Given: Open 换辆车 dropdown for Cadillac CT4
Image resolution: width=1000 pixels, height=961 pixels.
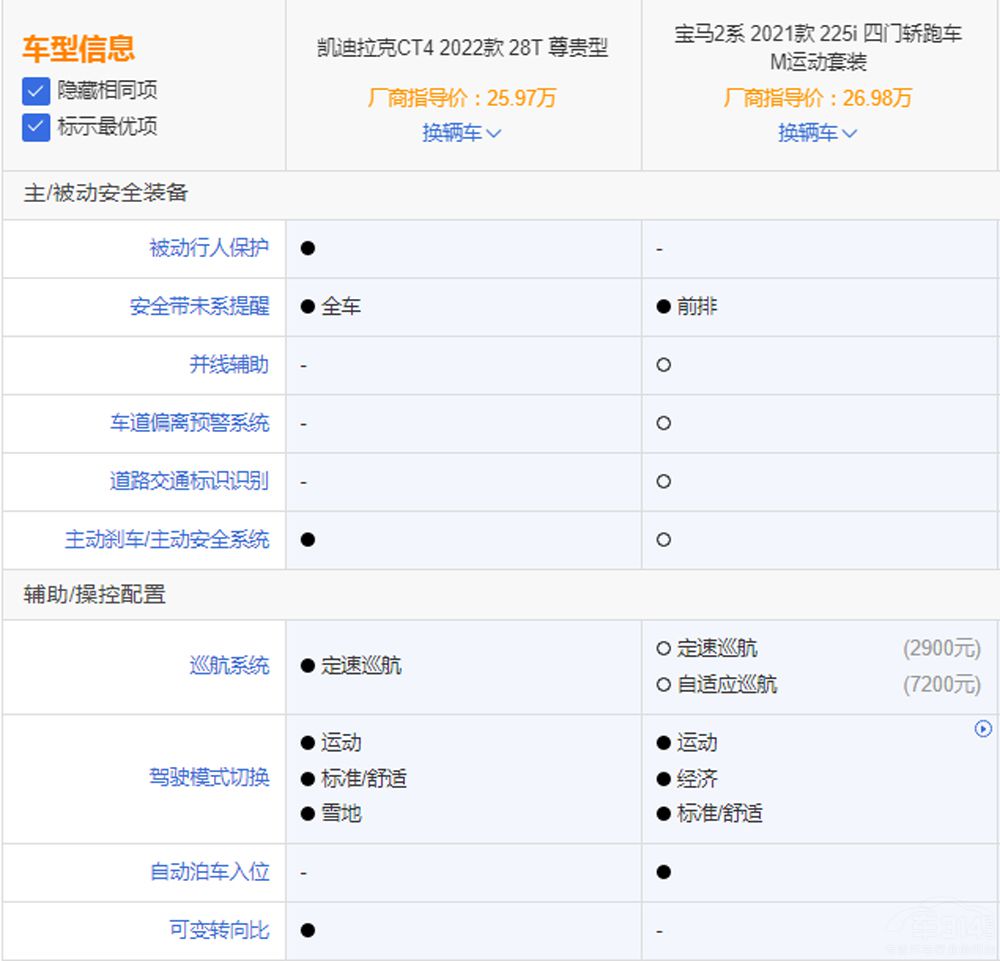Looking at the screenshot, I should 462,133.
